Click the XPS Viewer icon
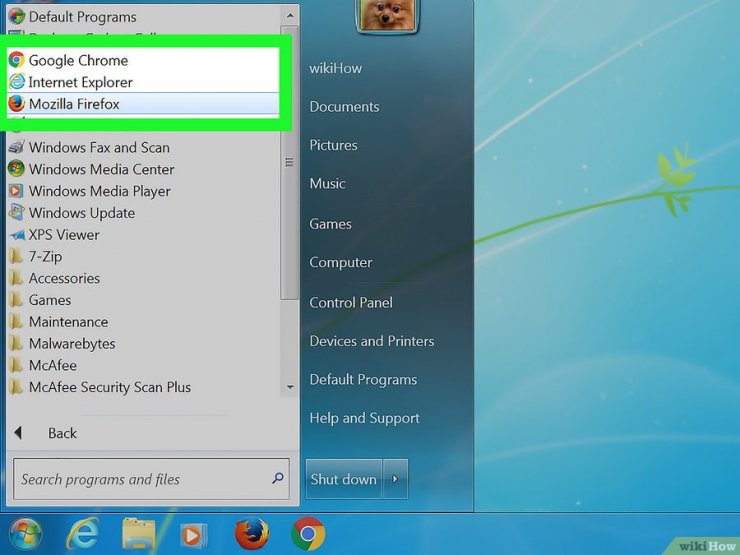Image resolution: width=740 pixels, height=555 pixels. (x=17, y=235)
